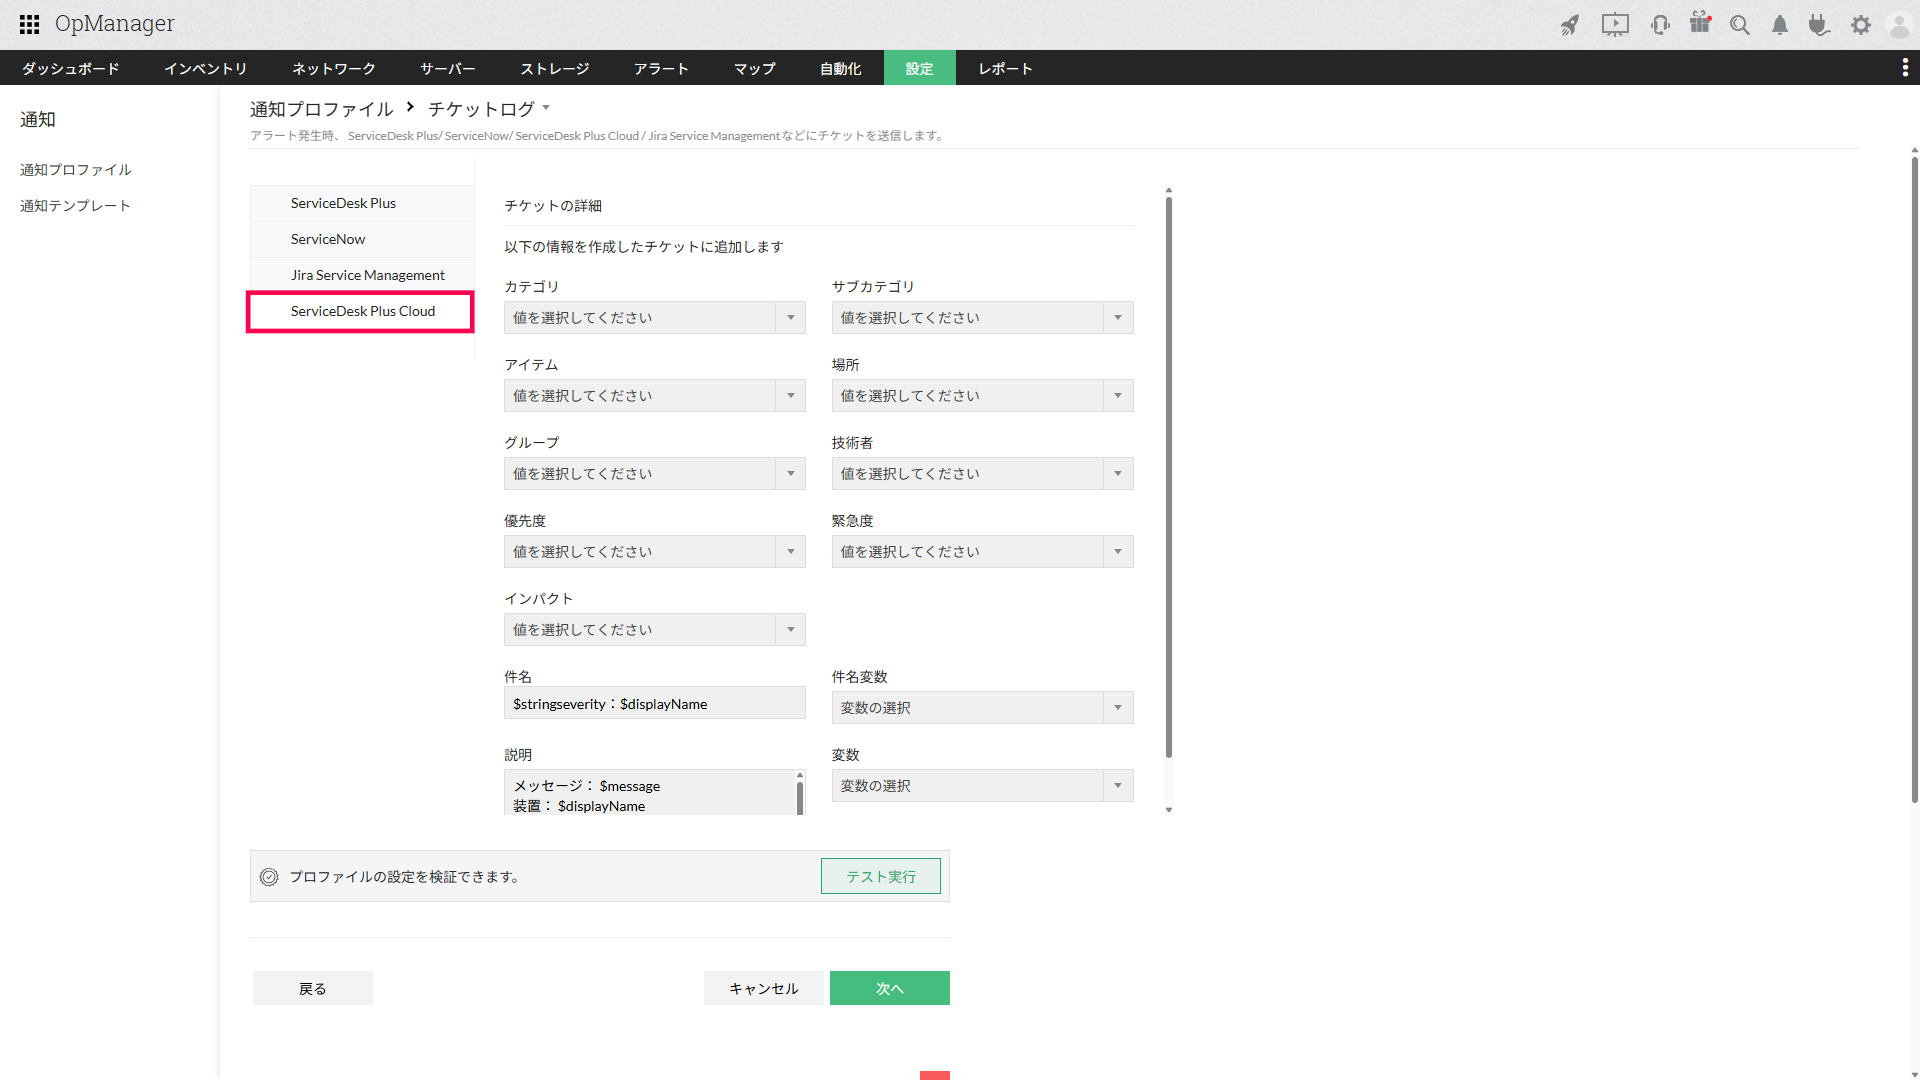Click the headset support icon

[1660, 25]
